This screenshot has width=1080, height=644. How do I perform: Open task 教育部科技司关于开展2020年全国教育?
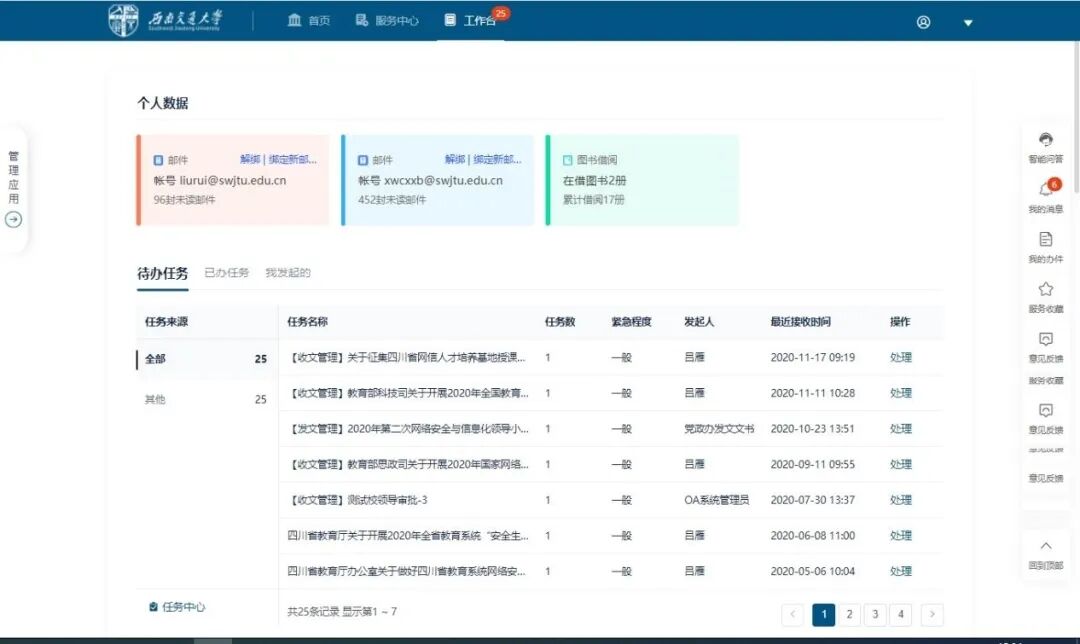[408, 393]
